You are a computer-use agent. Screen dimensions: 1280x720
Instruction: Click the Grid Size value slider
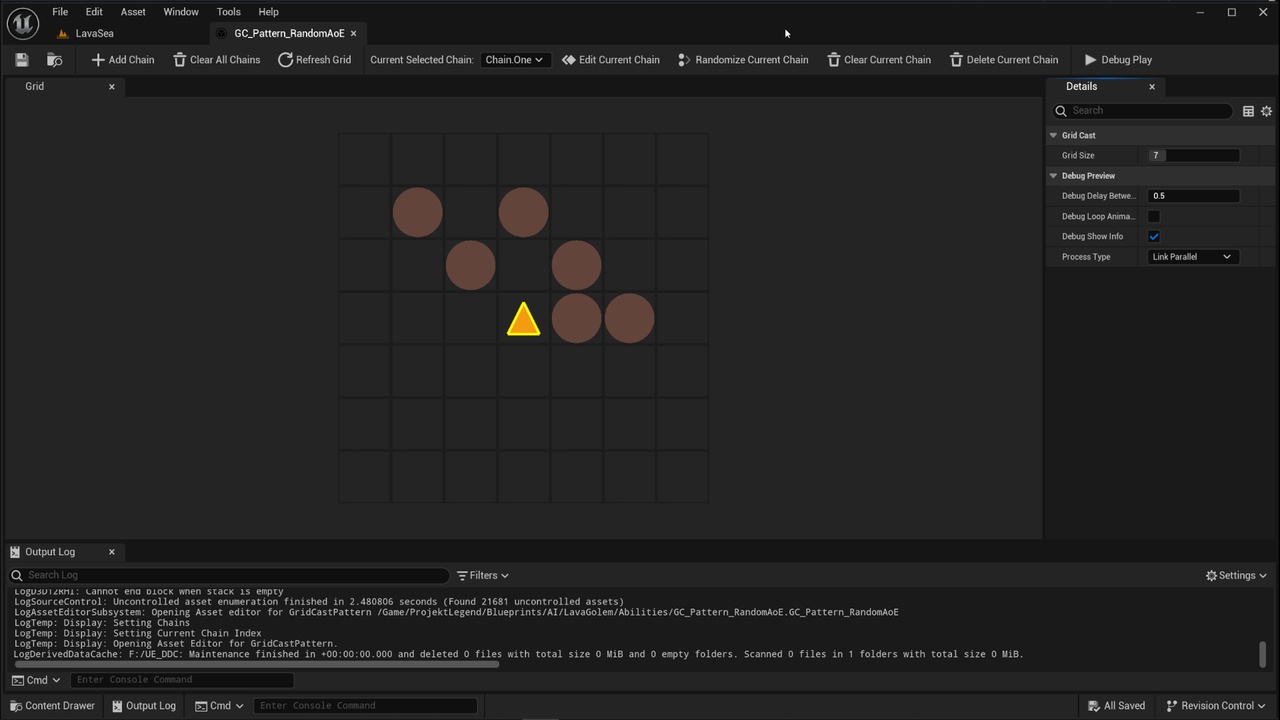click(1194, 156)
